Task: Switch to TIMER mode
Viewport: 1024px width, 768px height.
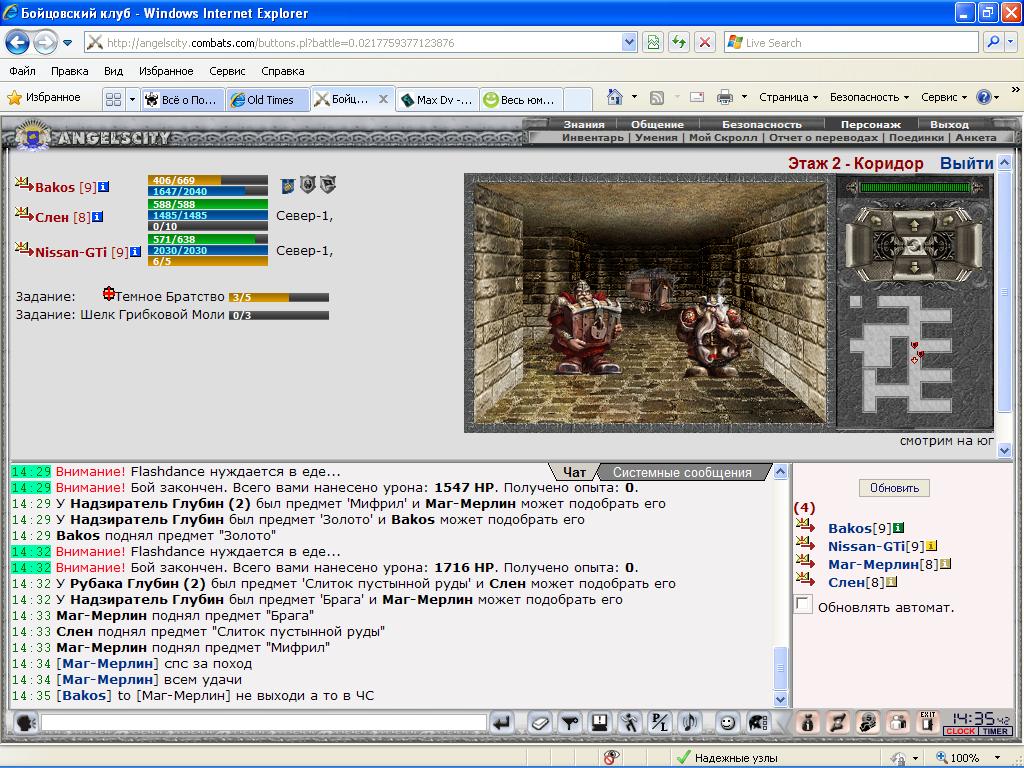Action: [995, 731]
